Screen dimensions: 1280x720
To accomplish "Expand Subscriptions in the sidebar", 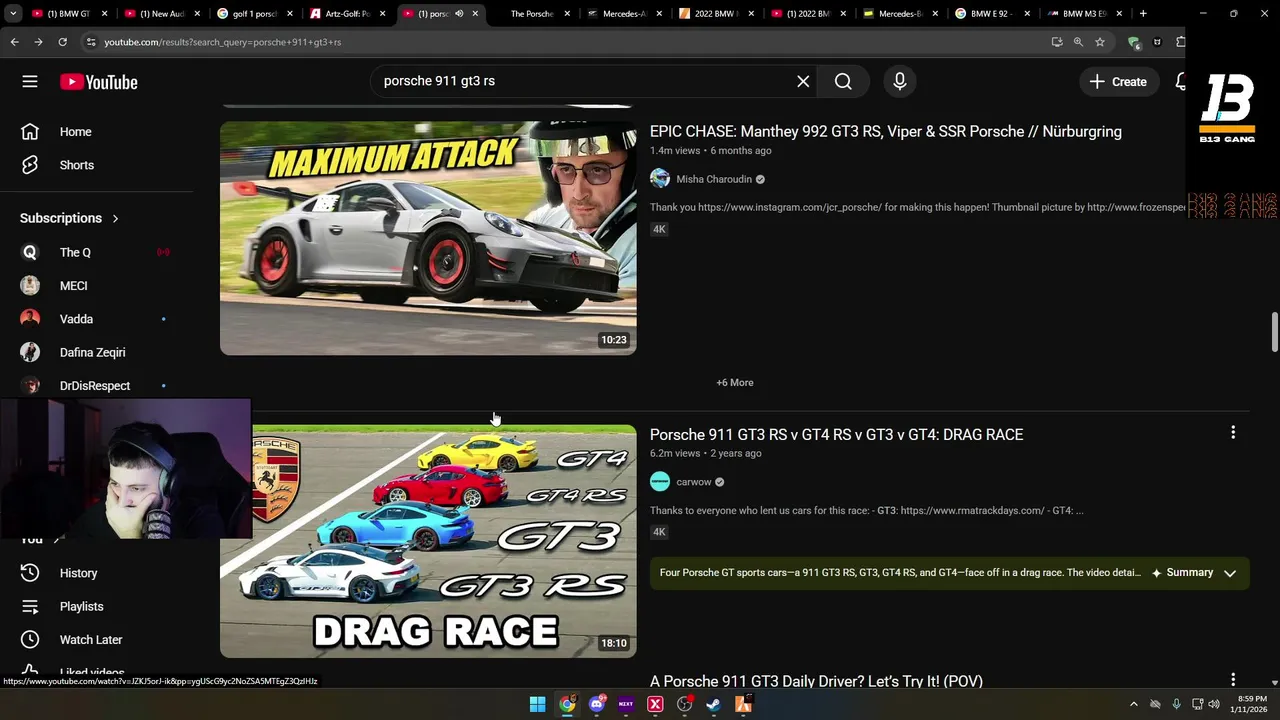I will point(69,218).
